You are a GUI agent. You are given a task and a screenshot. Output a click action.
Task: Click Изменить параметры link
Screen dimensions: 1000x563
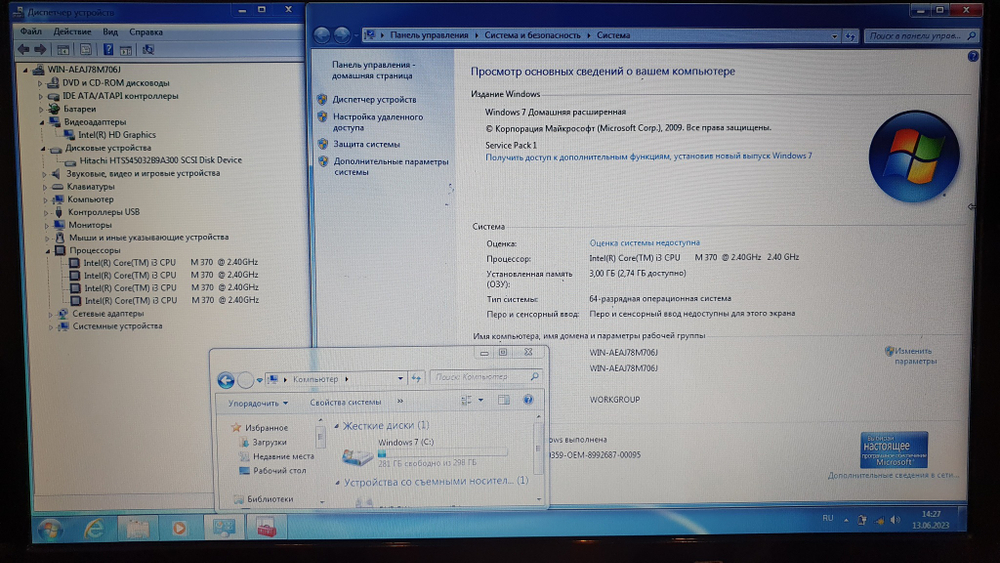pyautogui.click(x=915, y=356)
